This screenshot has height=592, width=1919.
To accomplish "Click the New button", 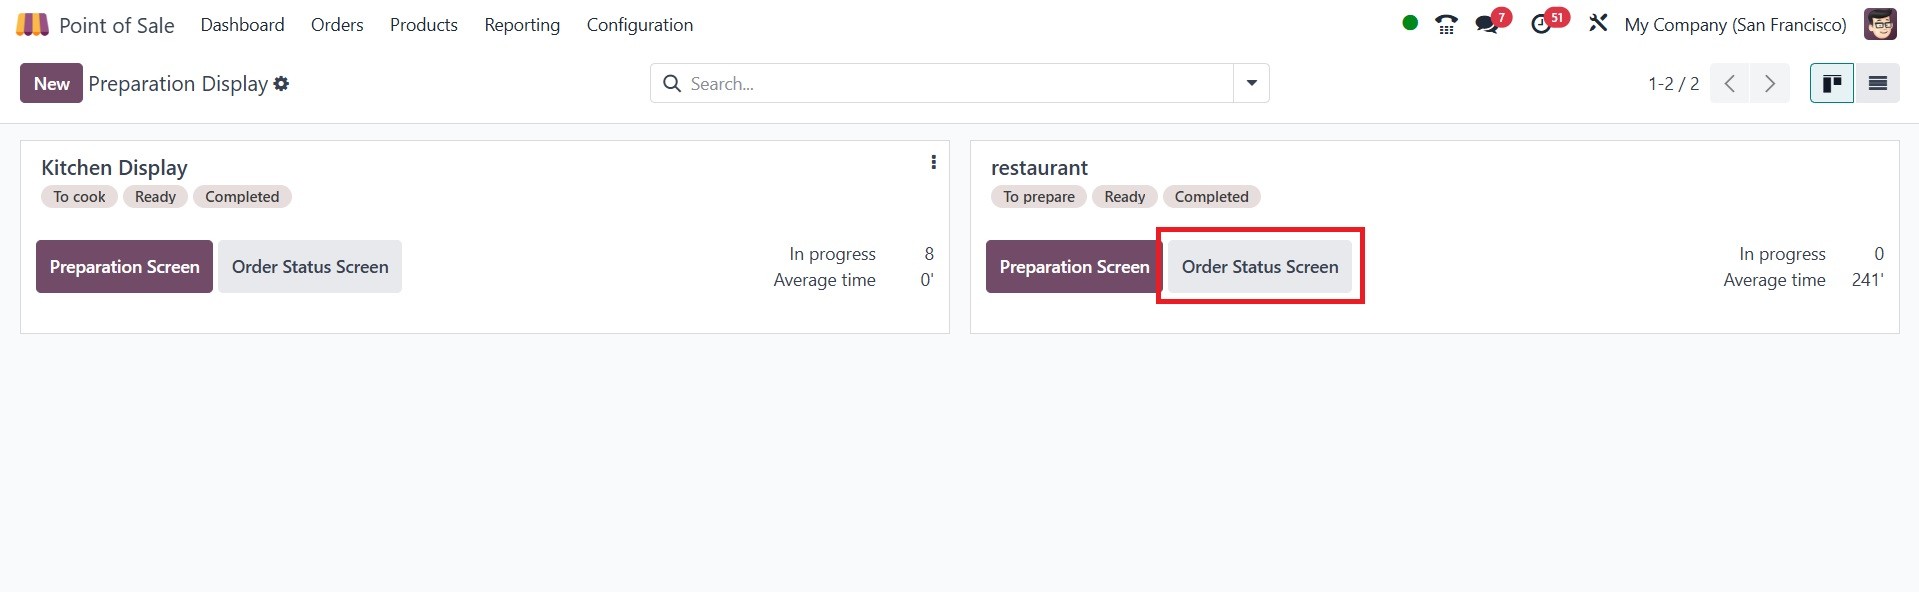I will click(51, 84).
